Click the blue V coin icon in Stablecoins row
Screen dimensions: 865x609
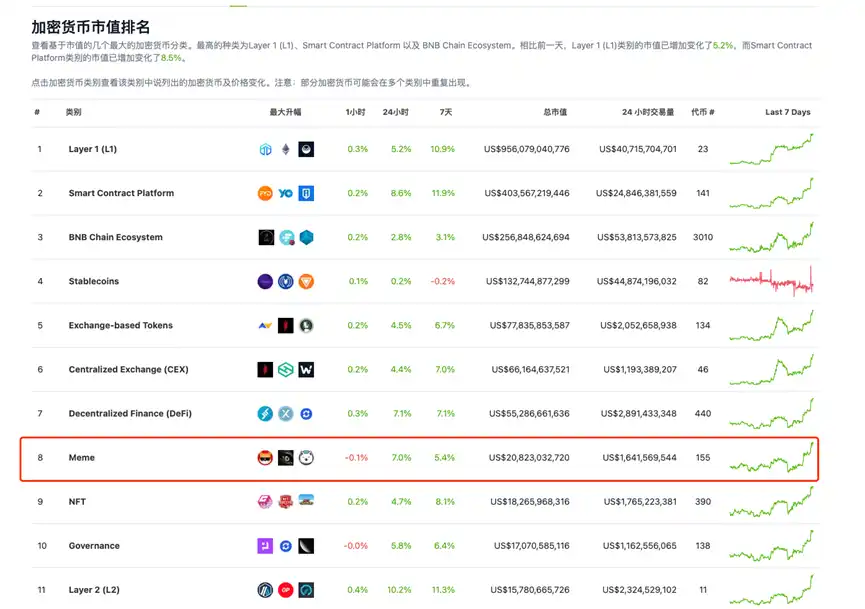click(x=285, y=281)
